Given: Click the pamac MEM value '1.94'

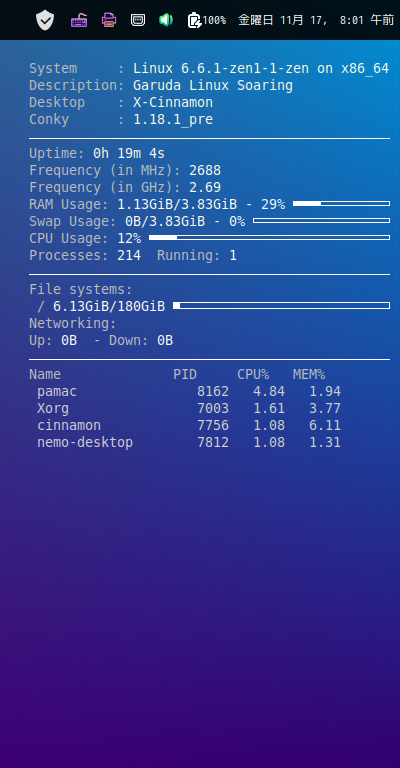Looking at the screenshot, I should [x=325, y=392].
